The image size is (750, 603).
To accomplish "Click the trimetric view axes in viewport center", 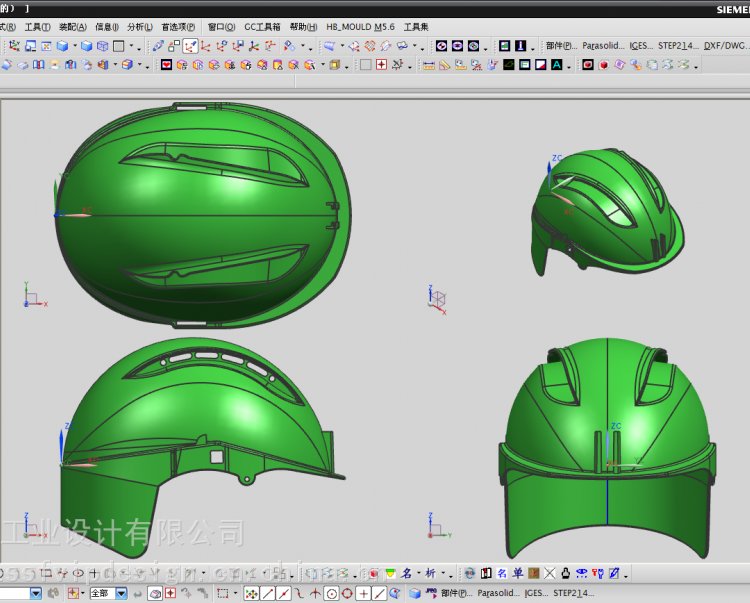I will coord(437,299).
